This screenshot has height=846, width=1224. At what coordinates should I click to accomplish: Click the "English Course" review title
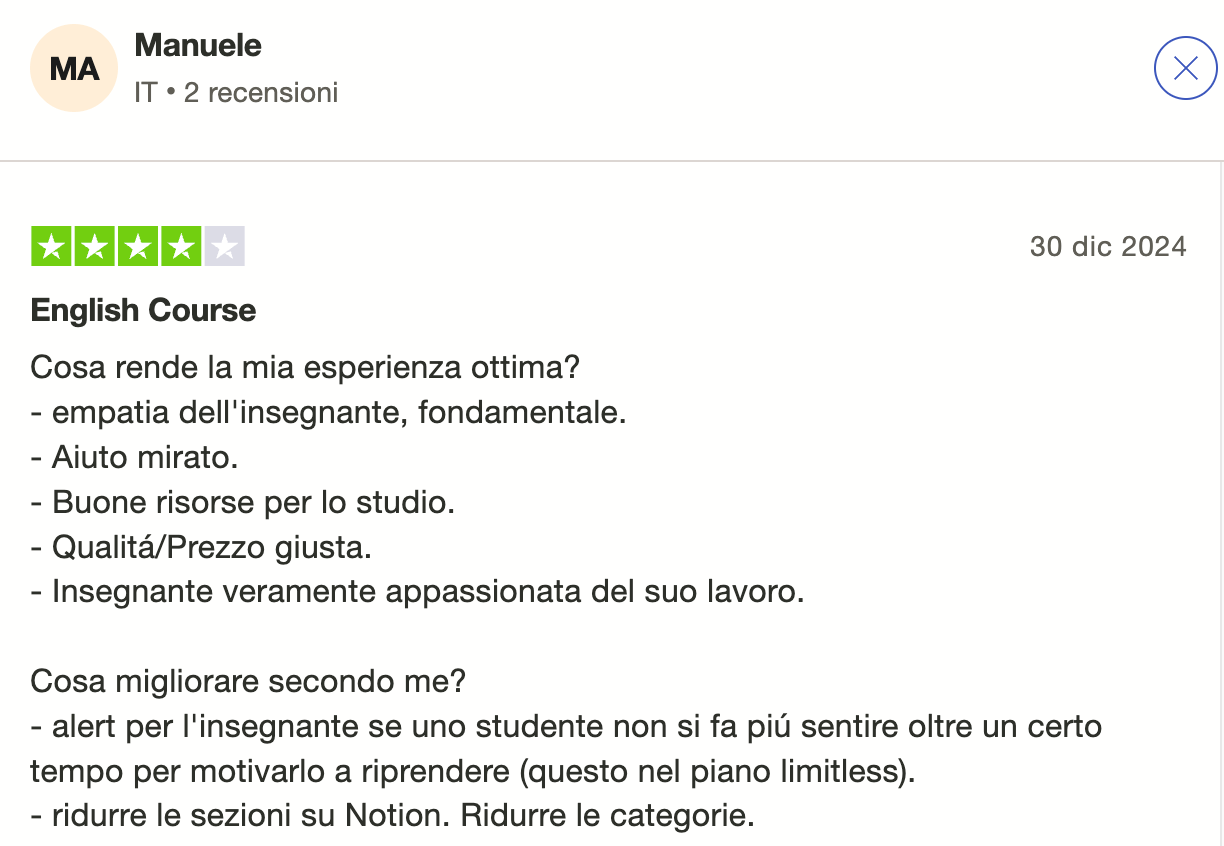tap(143, 310)
